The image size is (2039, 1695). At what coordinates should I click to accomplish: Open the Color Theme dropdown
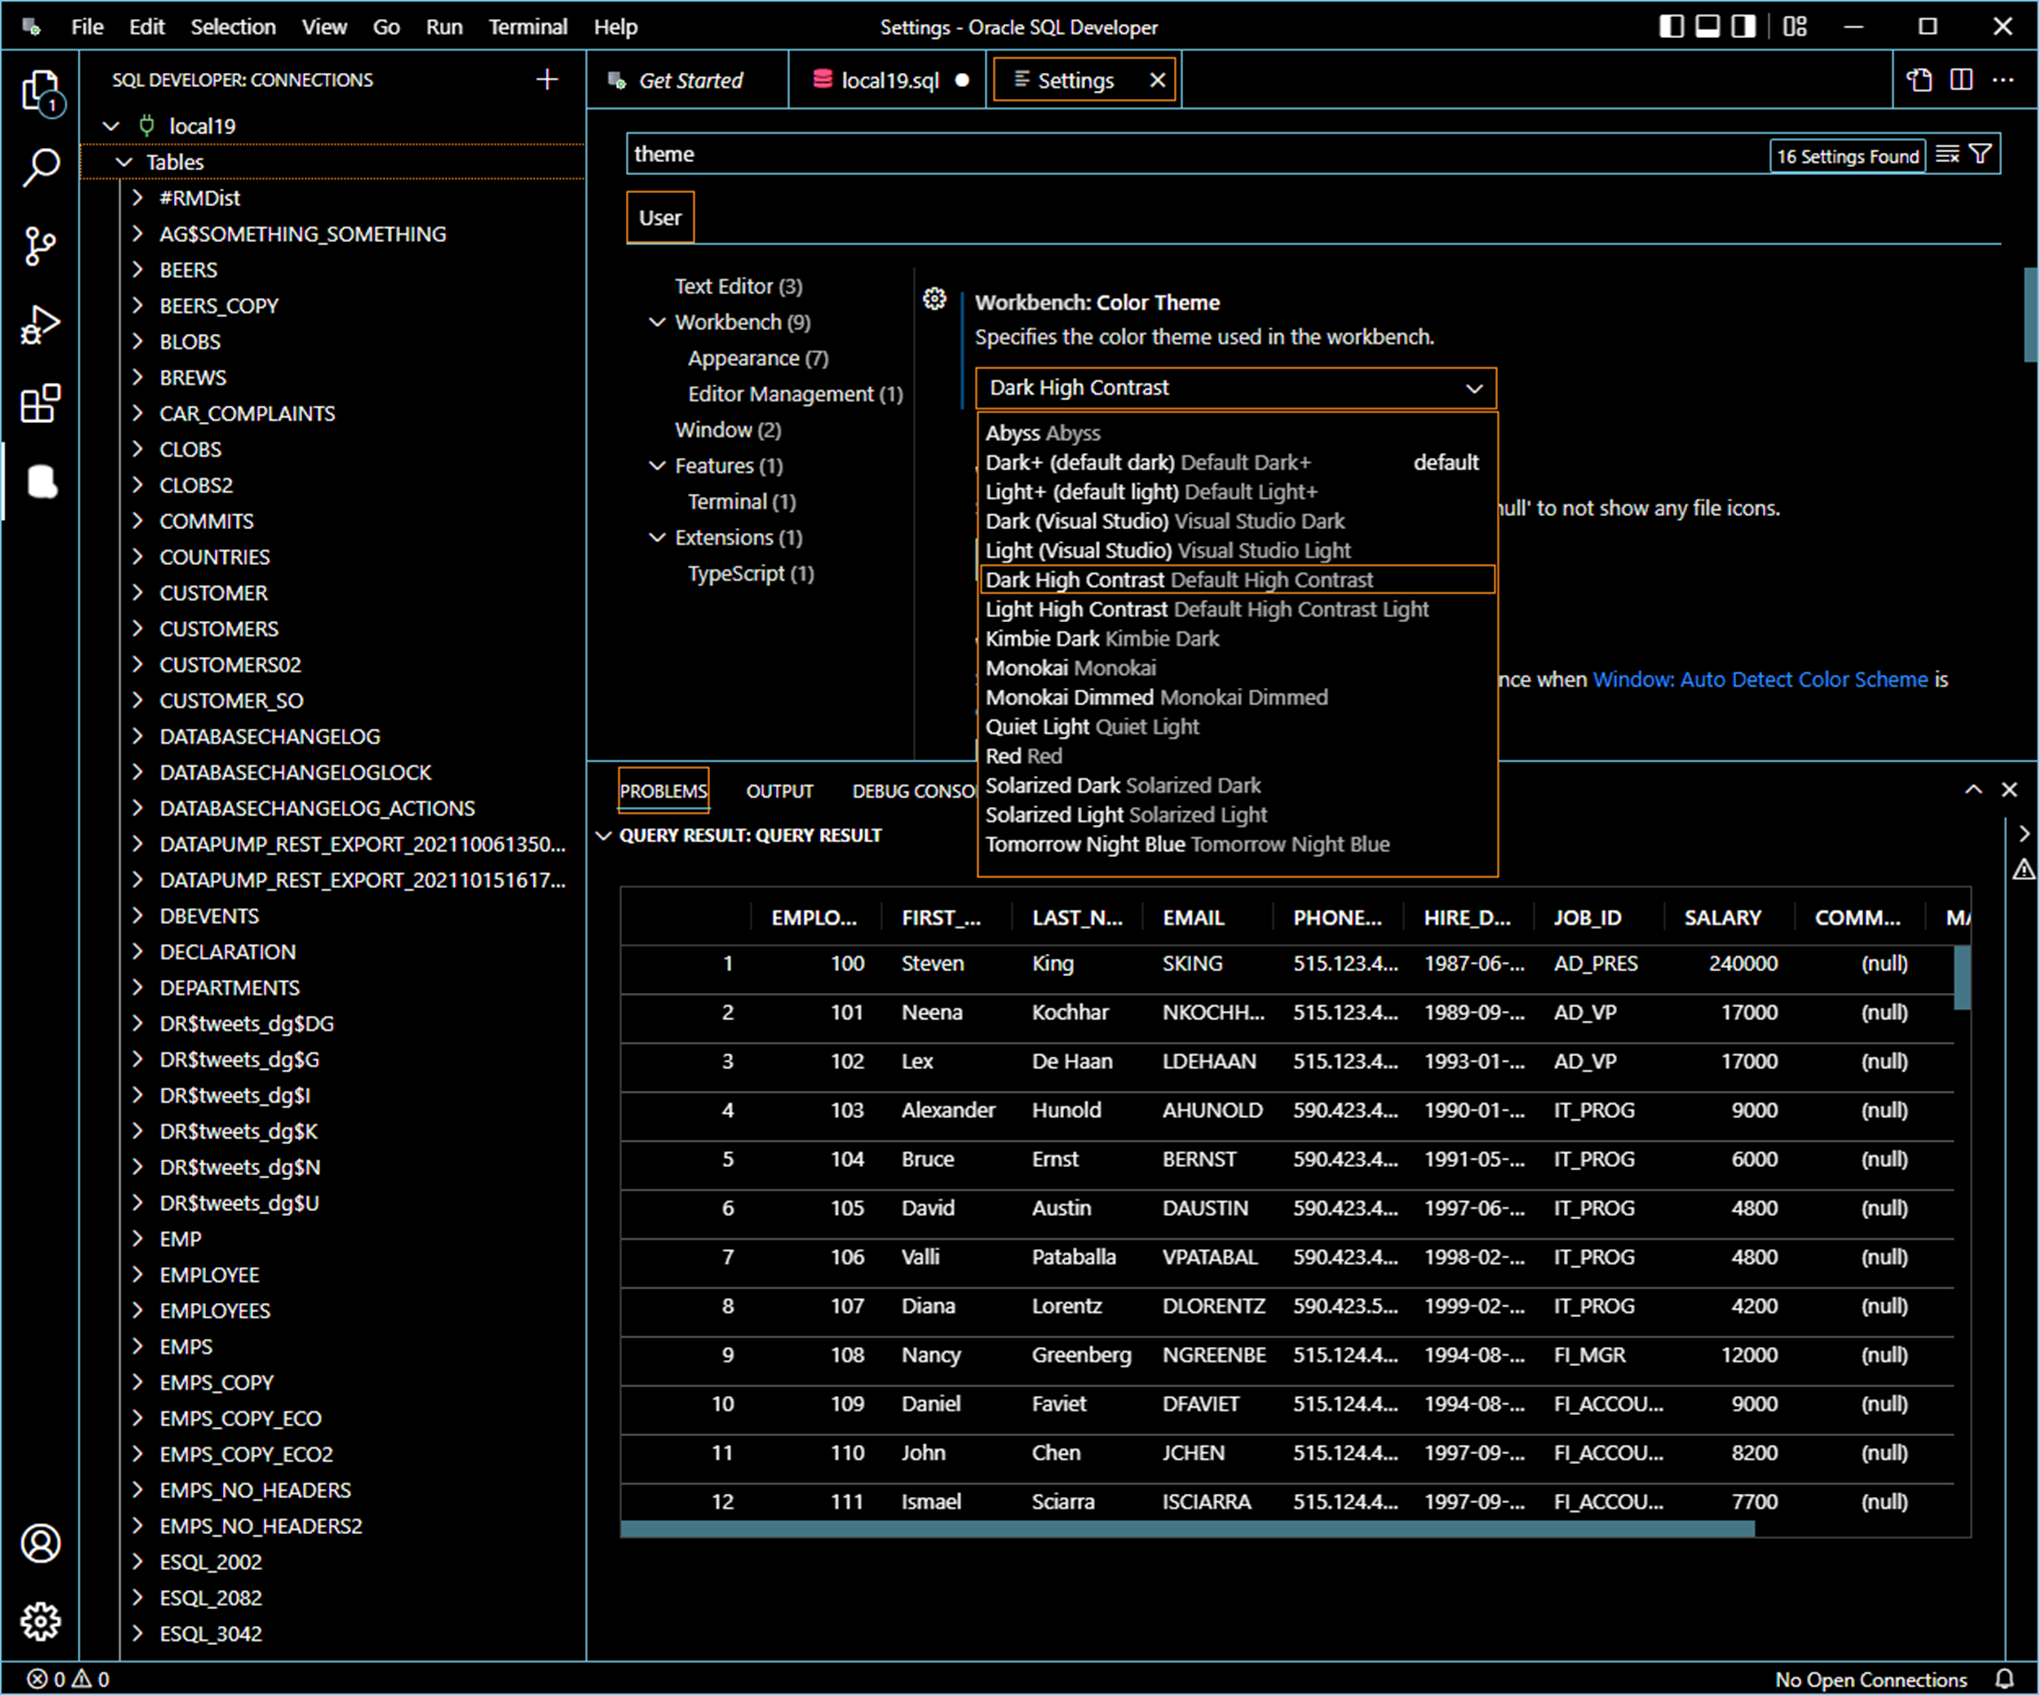click(x=1236, y=388)
